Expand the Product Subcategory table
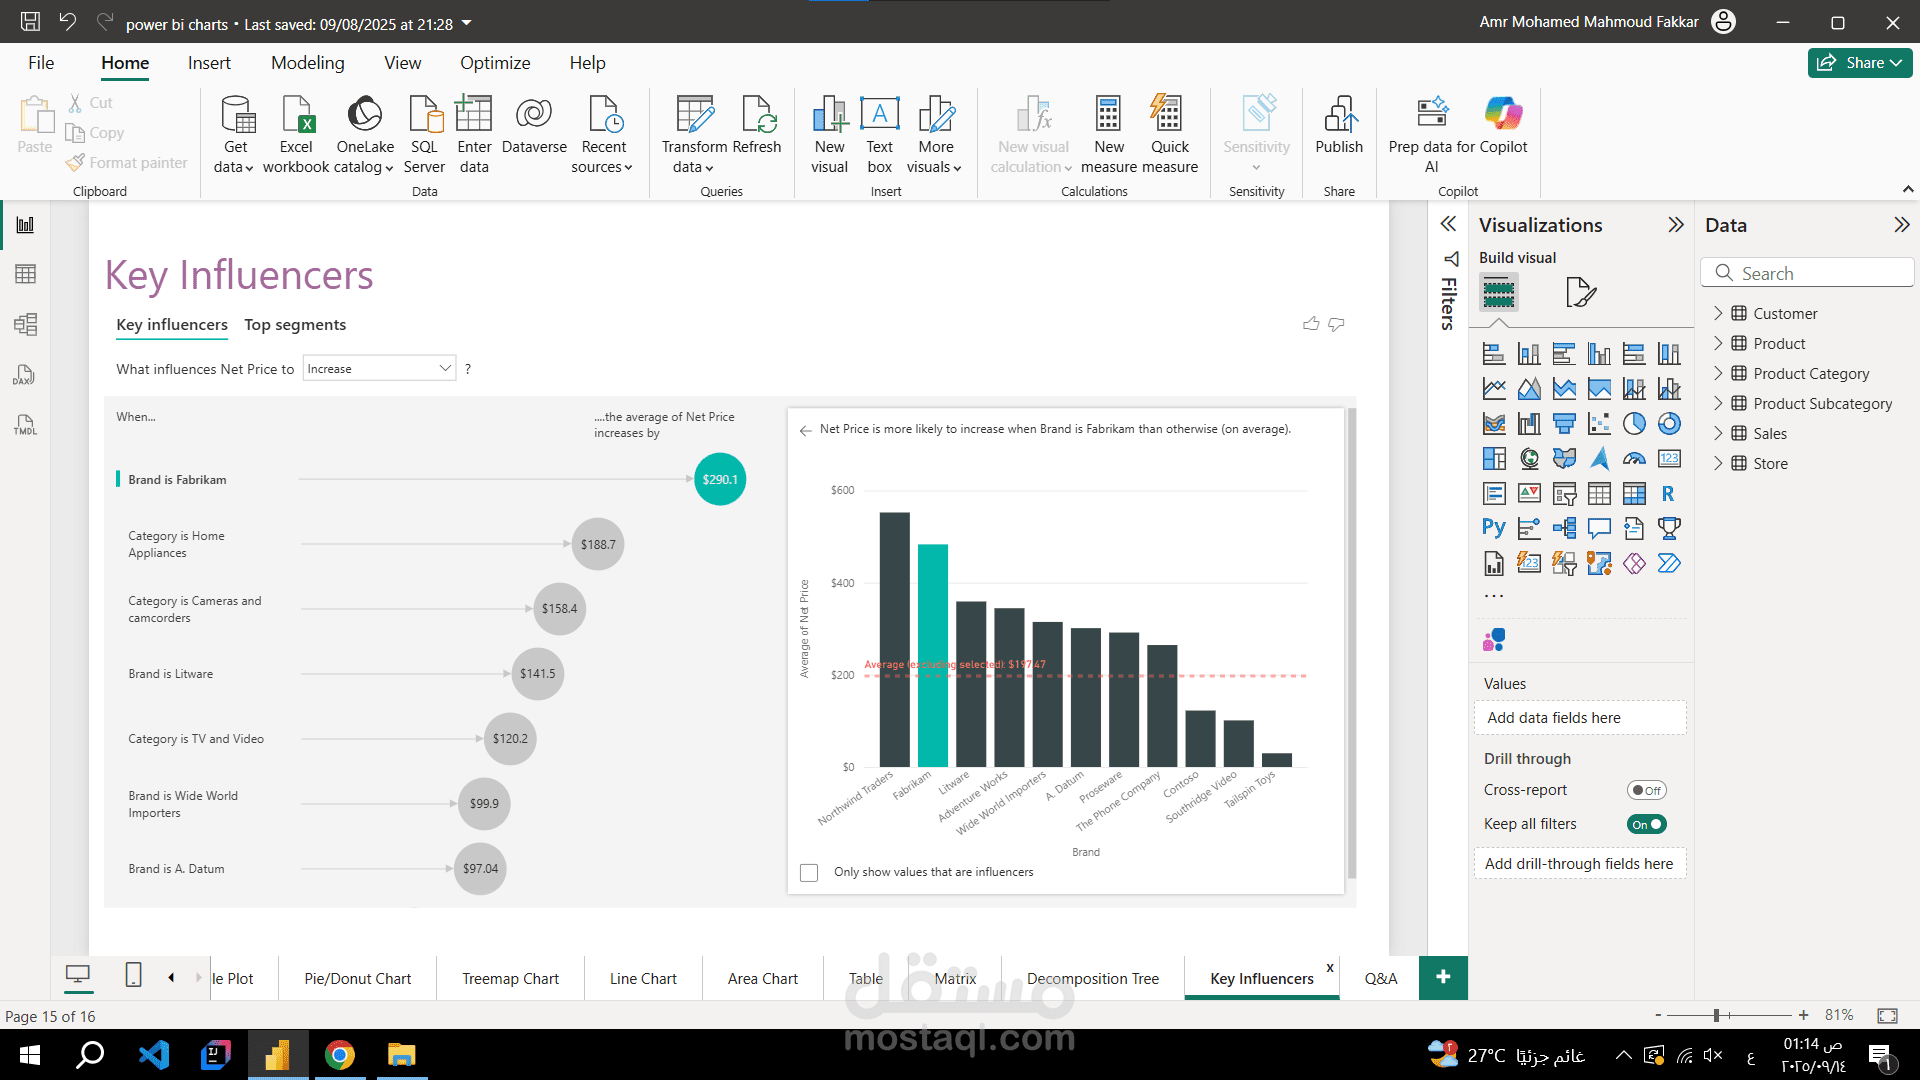Viewport: 1920px width, 1080px height. point(1718,403)
